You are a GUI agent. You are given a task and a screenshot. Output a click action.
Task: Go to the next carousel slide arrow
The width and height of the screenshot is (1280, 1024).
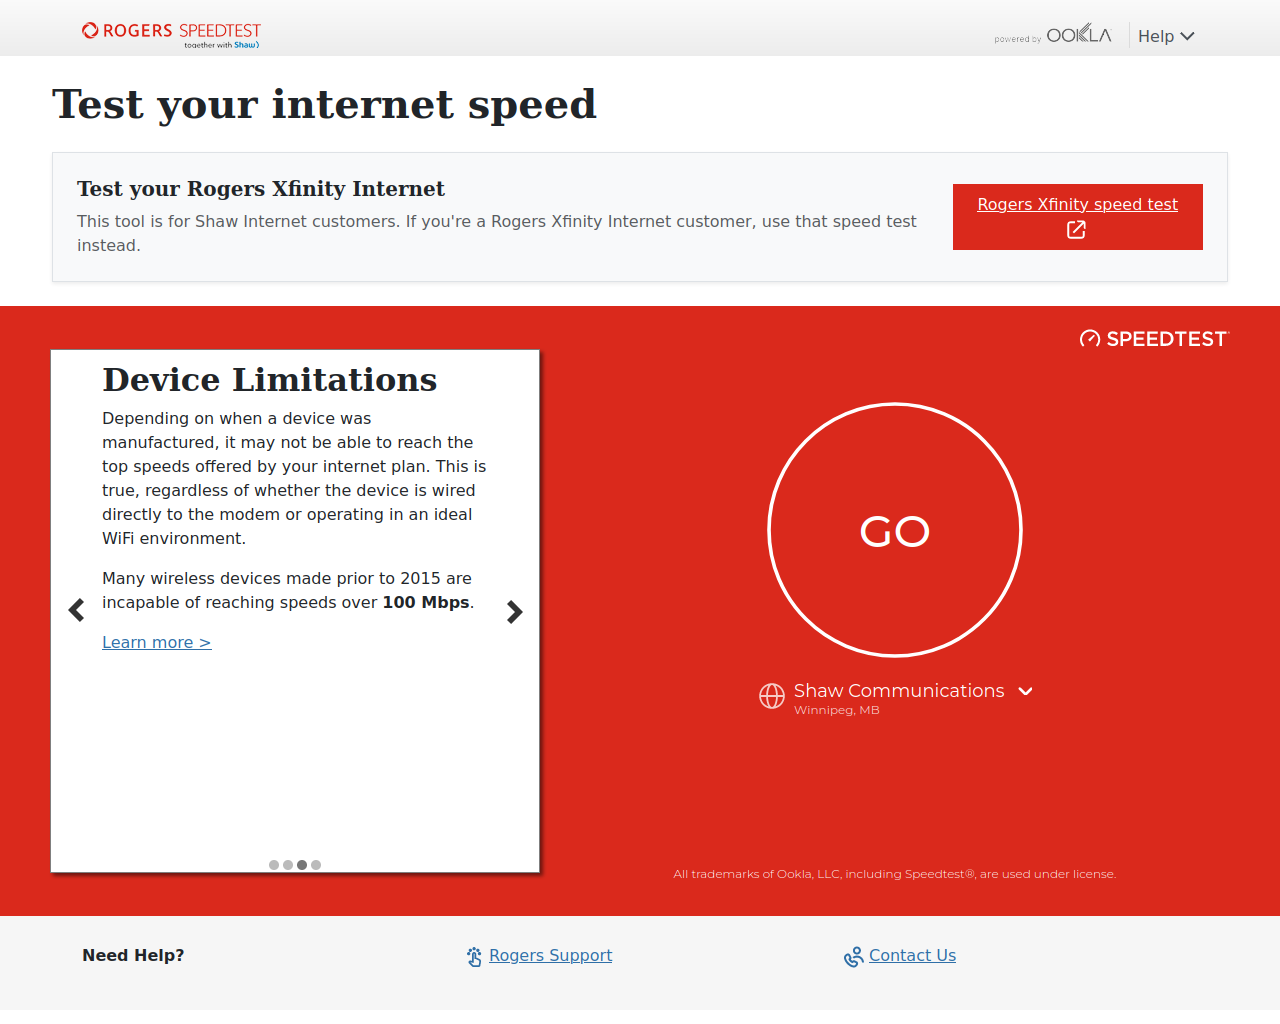pyautogui.click(x=515, y=612)
